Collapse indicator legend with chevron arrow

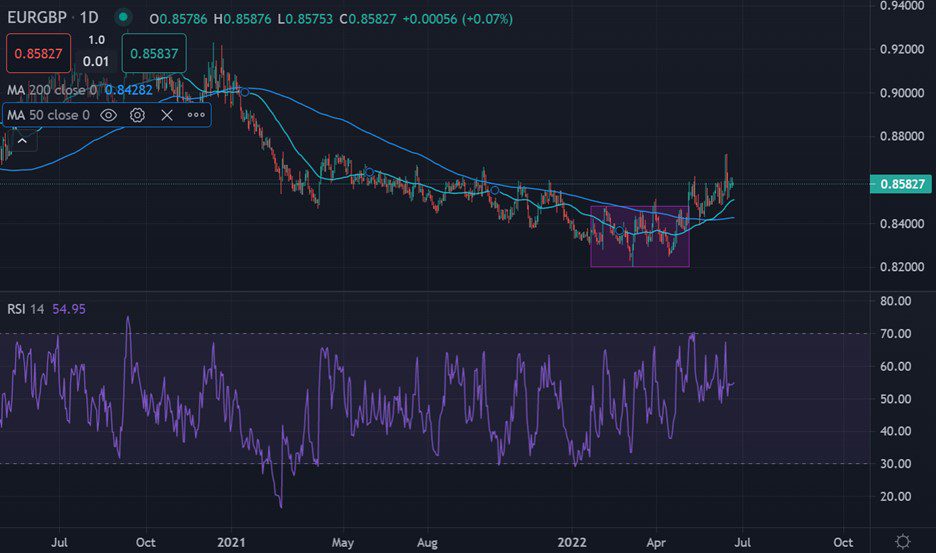[22, 141]
